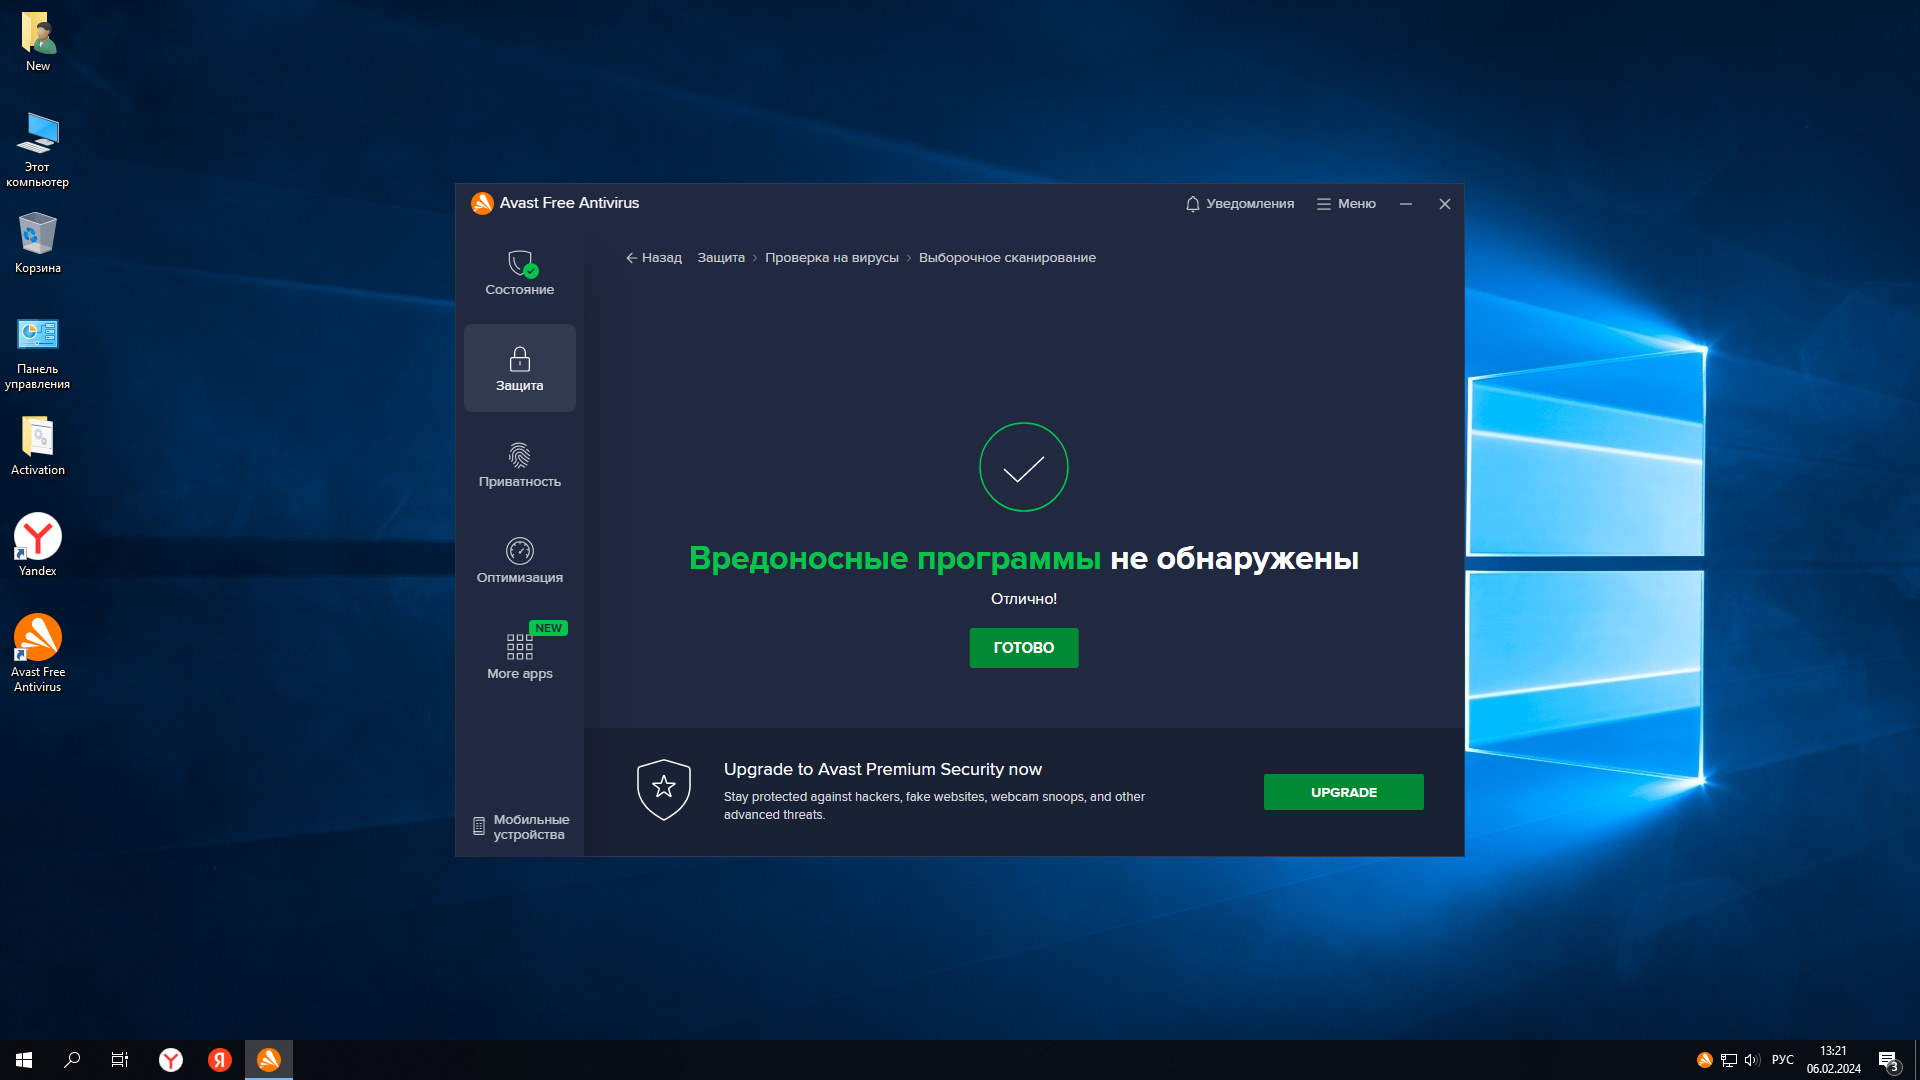Select Корзина recycle bin desktop icon
The width and height of the screenshot is (1920, 1080).
pyautogui.click(x=38, y=242)
